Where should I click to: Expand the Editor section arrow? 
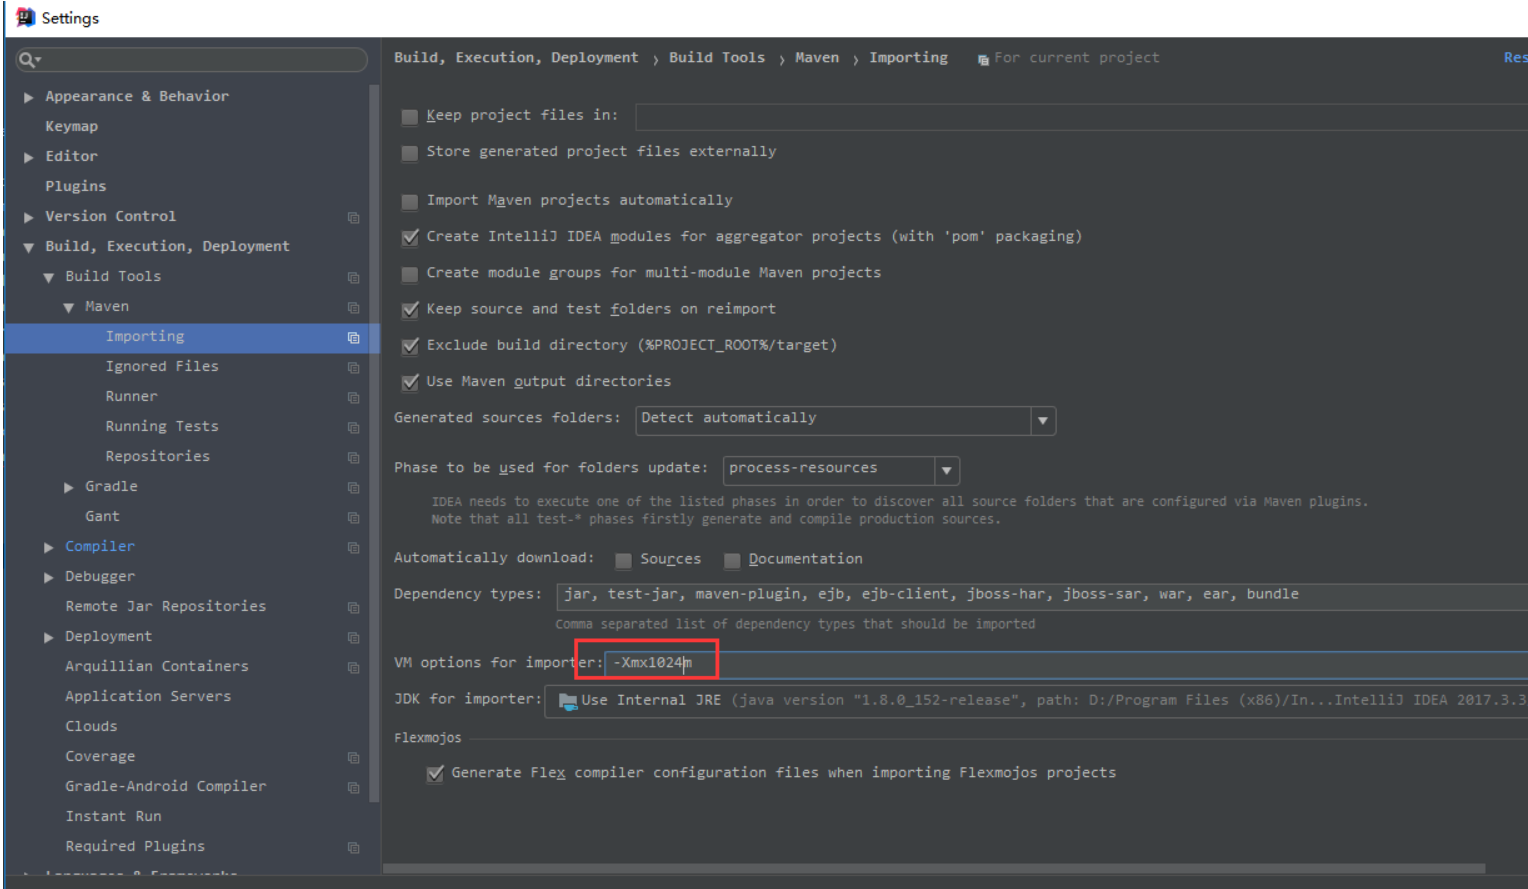pyautogui.click(x=29, y=157)
